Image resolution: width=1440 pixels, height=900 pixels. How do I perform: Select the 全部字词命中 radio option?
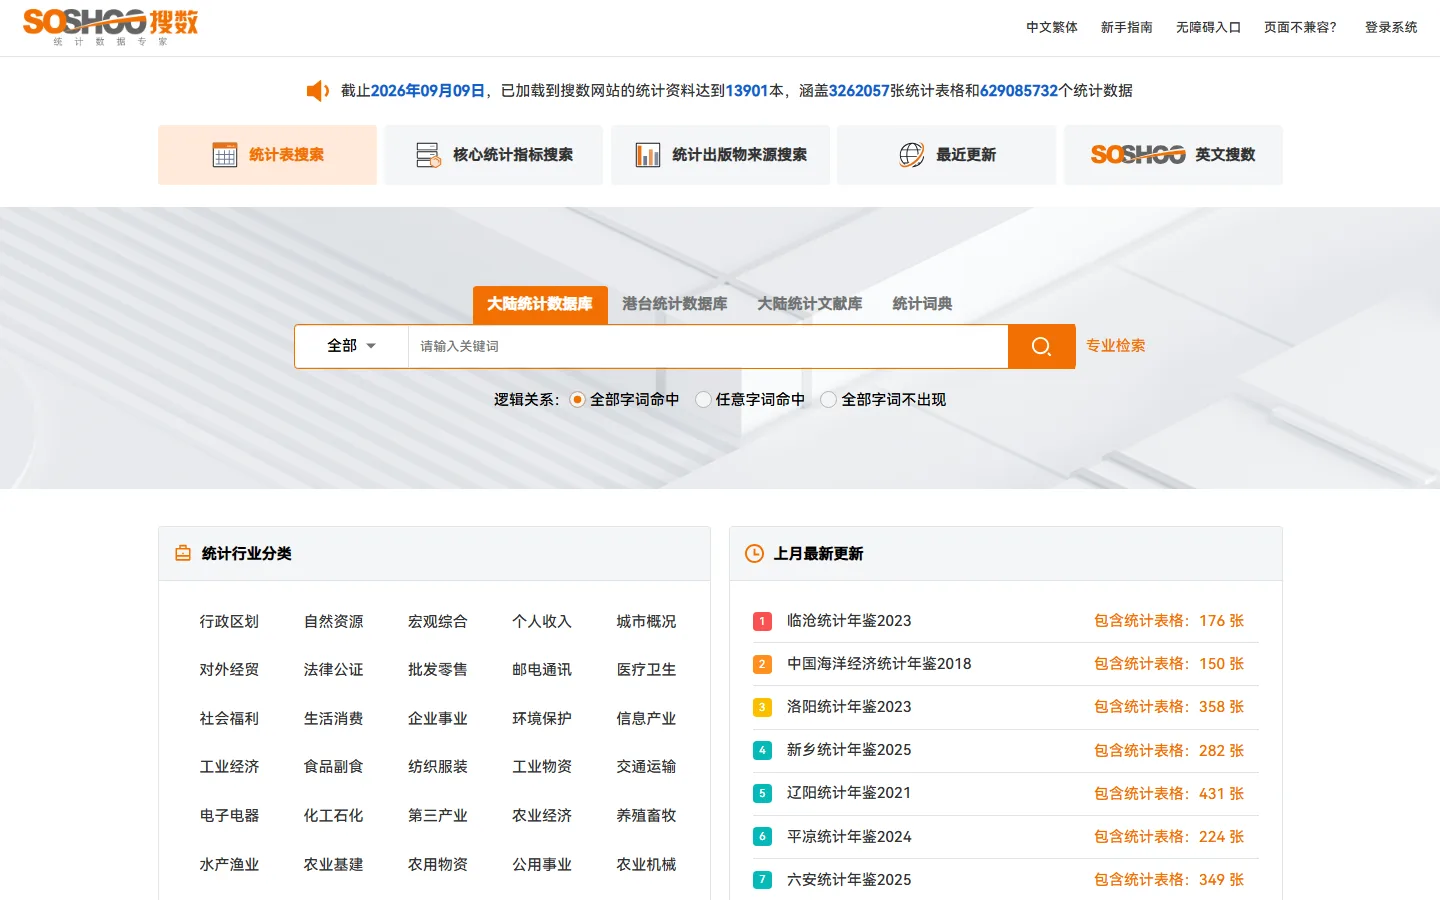click(577, 399)
